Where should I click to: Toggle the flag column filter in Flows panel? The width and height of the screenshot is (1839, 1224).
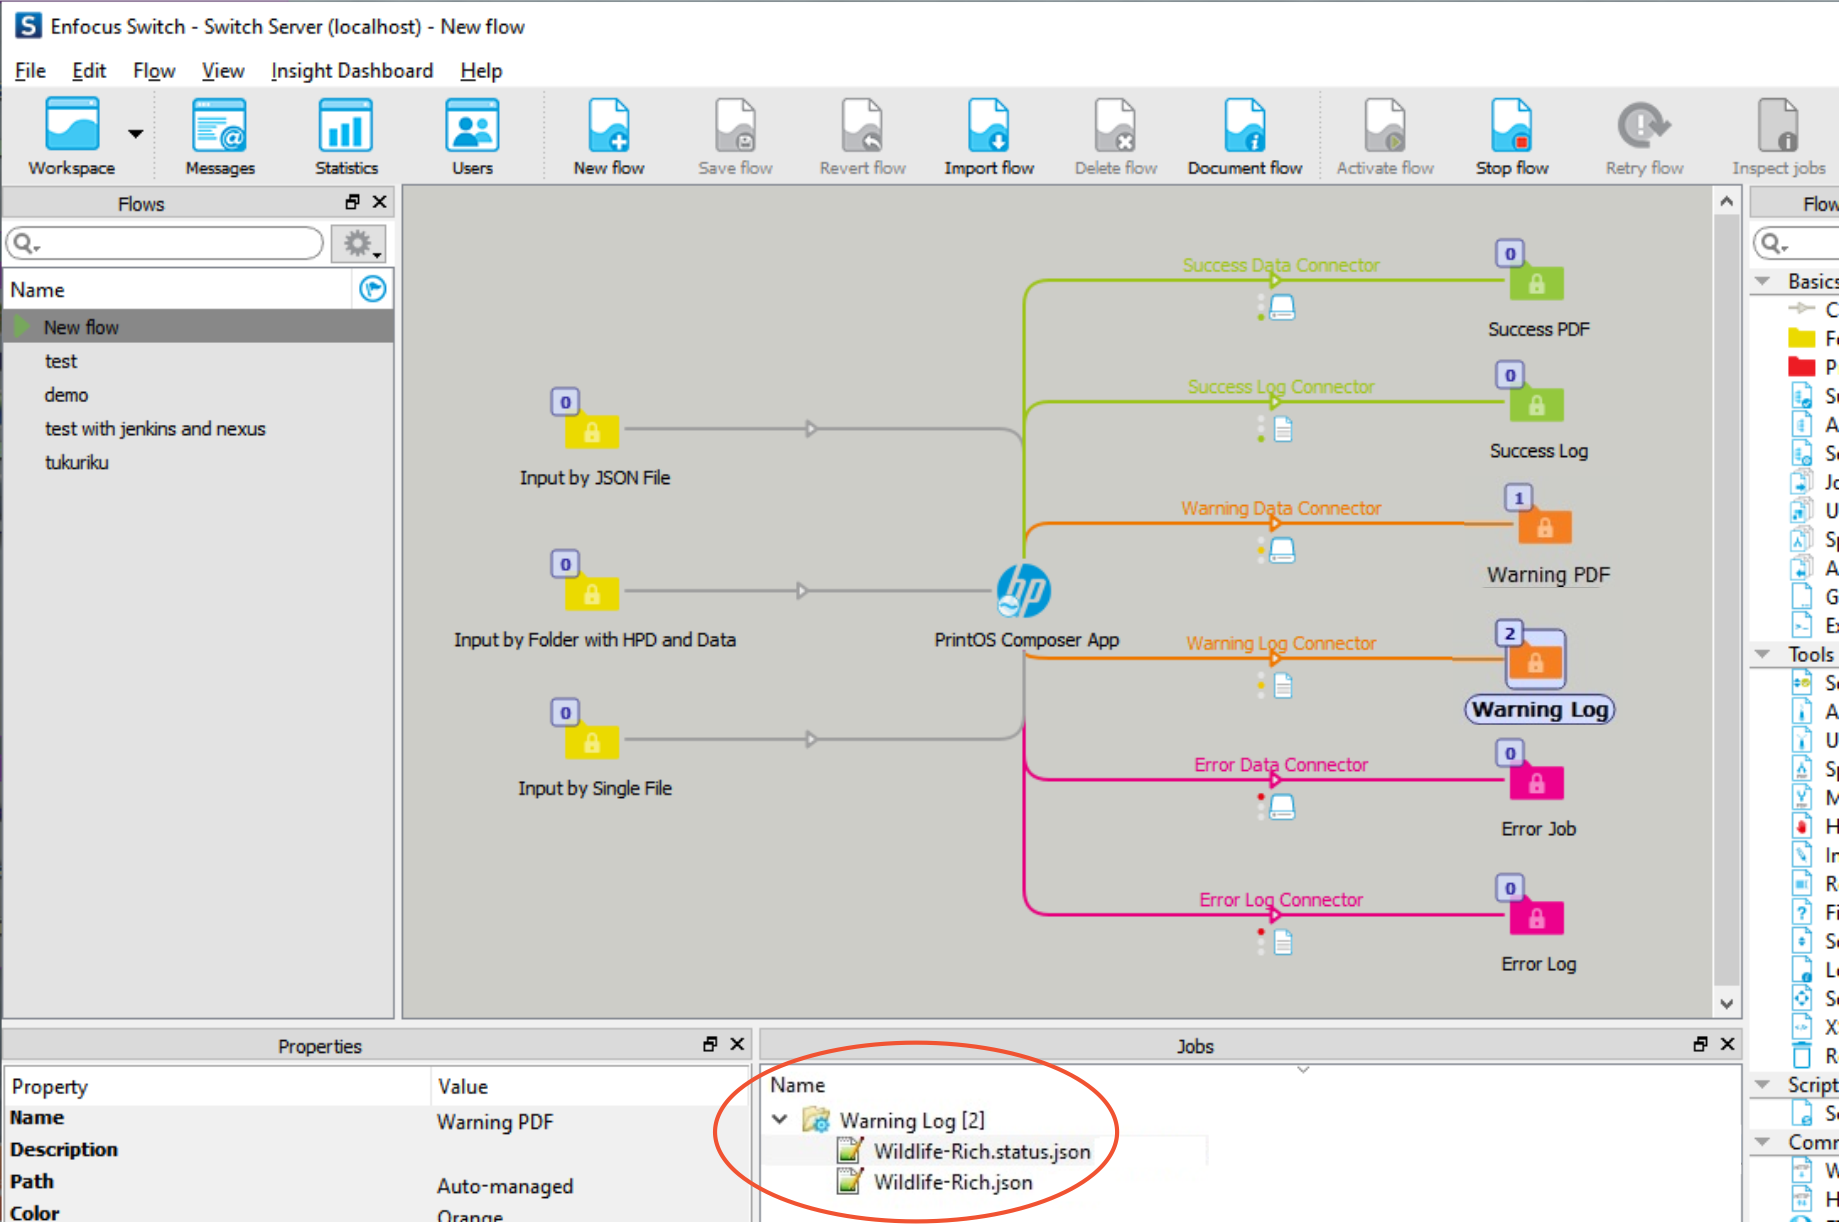coord(371,289)
